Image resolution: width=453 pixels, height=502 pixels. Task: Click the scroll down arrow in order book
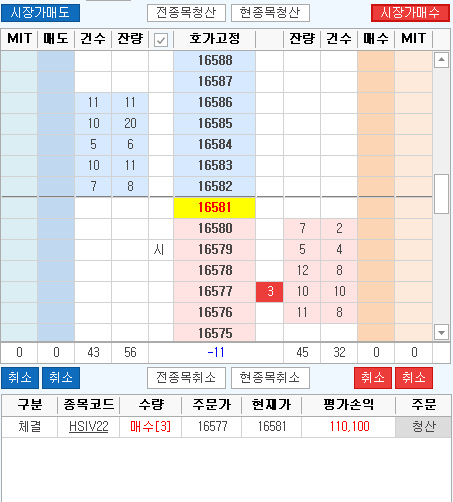coord(441,332)
